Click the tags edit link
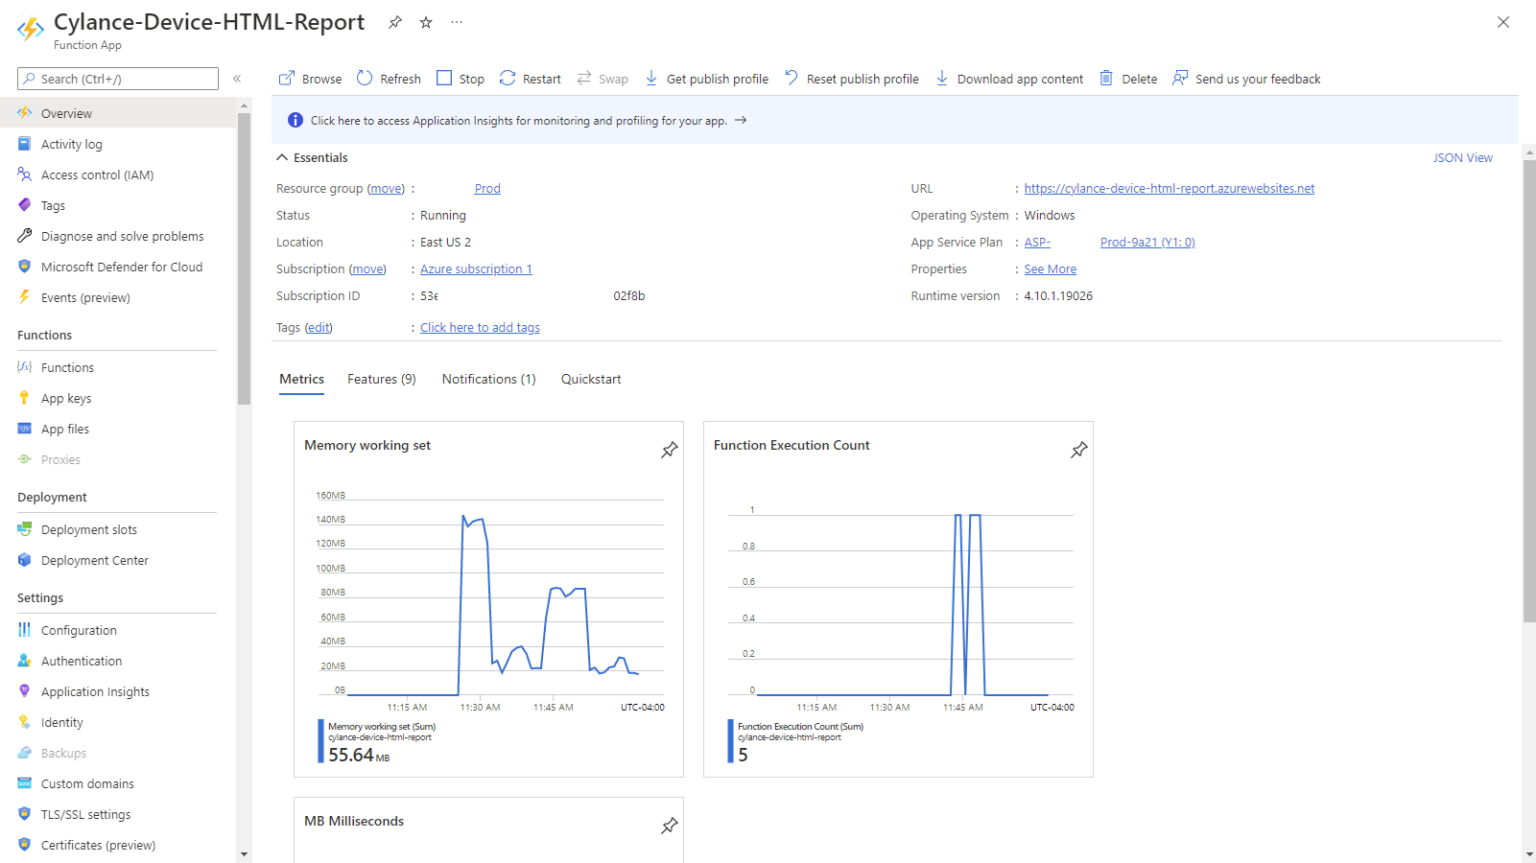The width and height of the screenshot is (1536, 863). point(319,328)
